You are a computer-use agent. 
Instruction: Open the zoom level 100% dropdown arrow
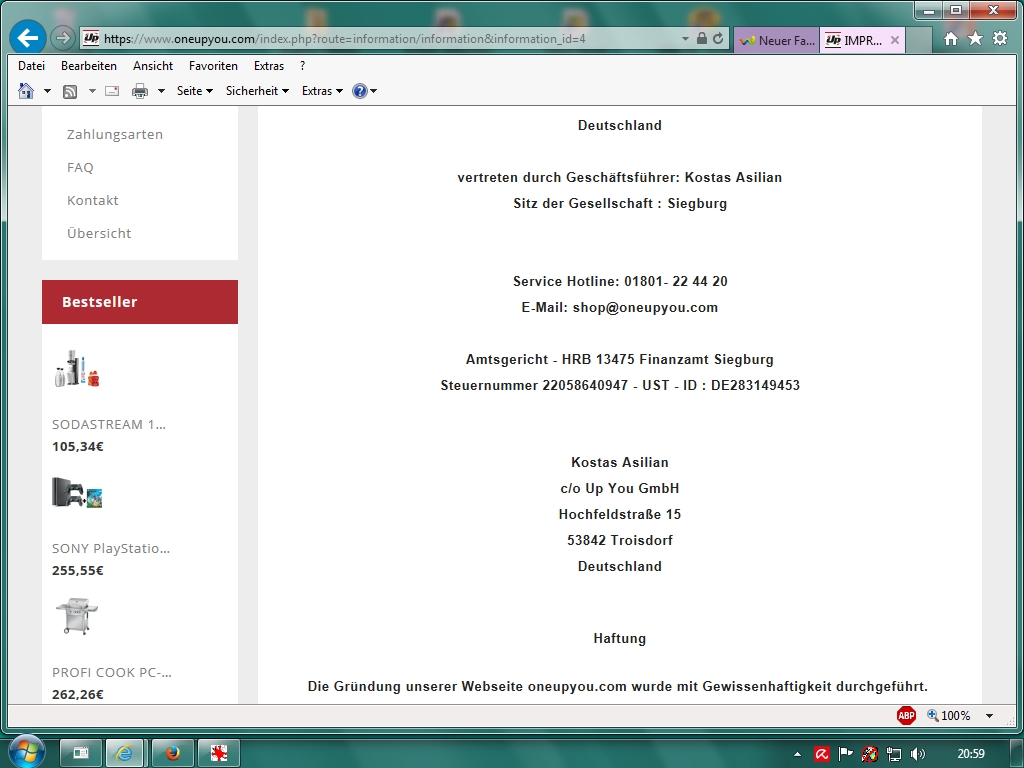point(989,716)
